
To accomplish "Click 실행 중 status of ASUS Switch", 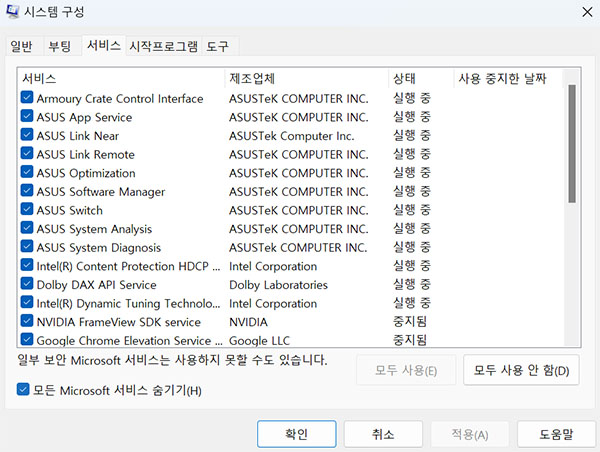I will [412, 210].
